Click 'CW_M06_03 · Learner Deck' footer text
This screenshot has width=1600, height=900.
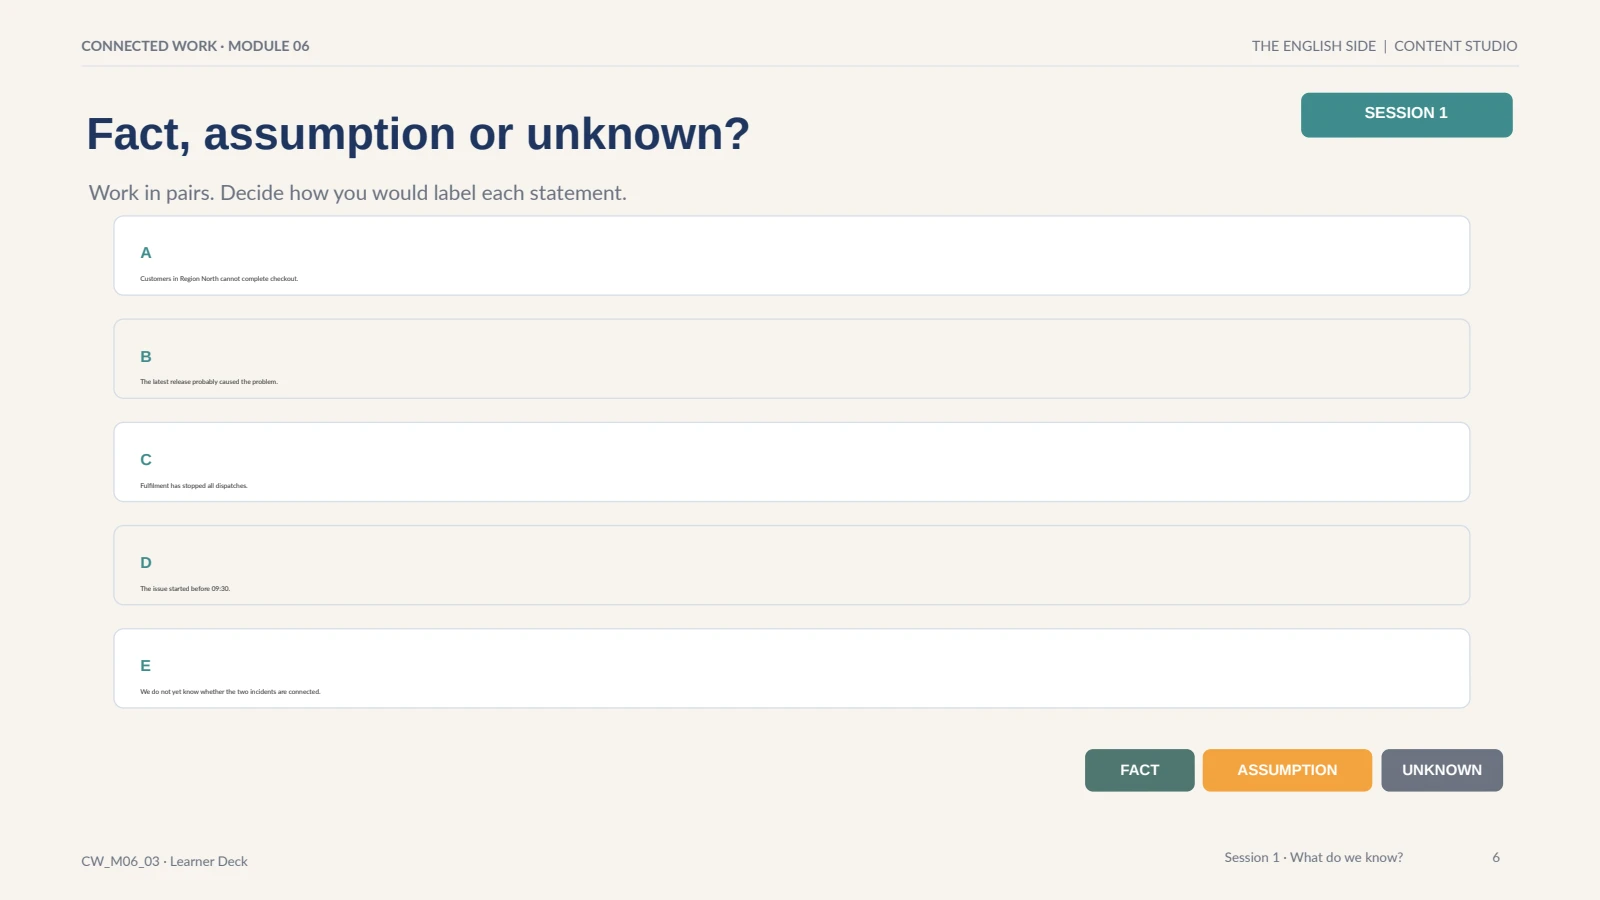click(x=165, y=861)
